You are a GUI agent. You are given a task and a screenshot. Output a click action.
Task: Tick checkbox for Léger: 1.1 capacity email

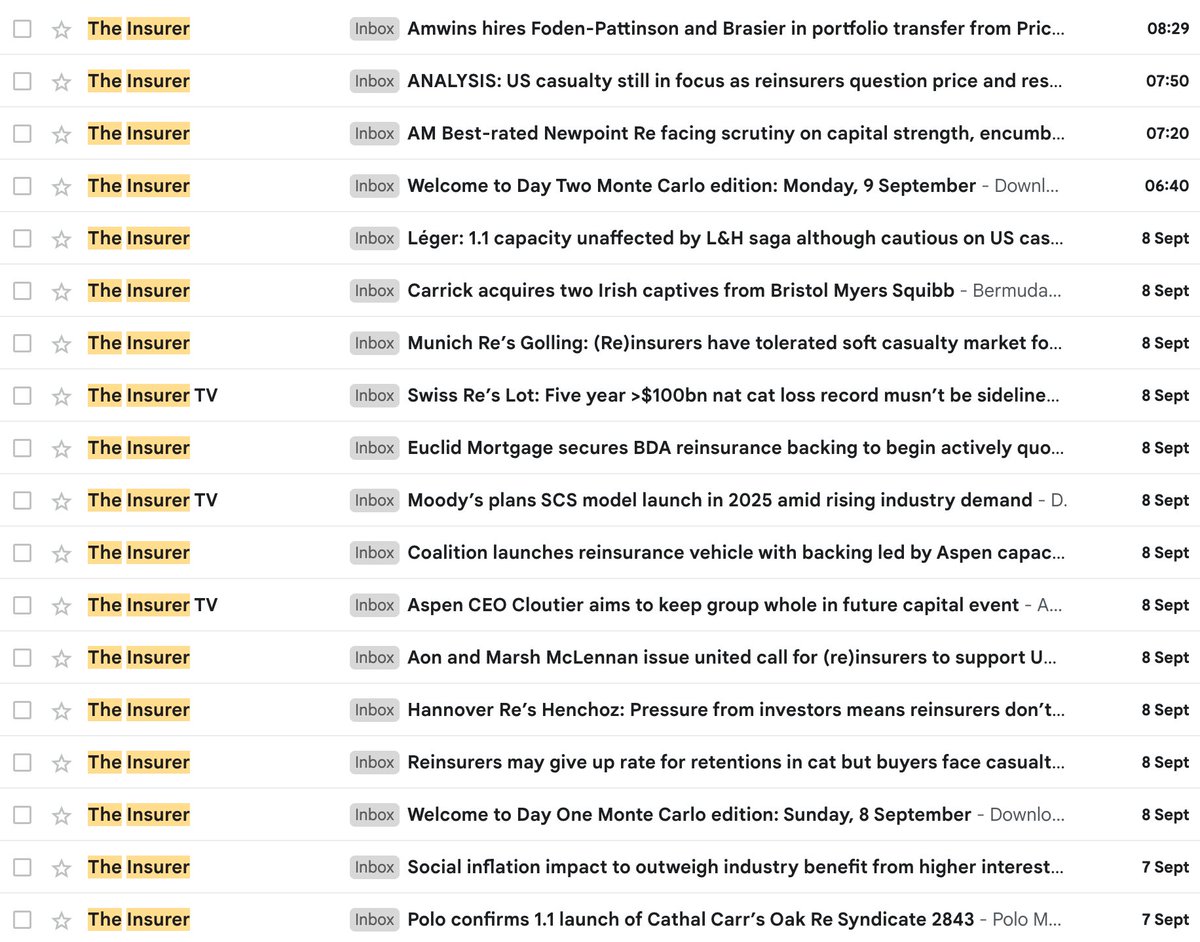tap(22, 238)
